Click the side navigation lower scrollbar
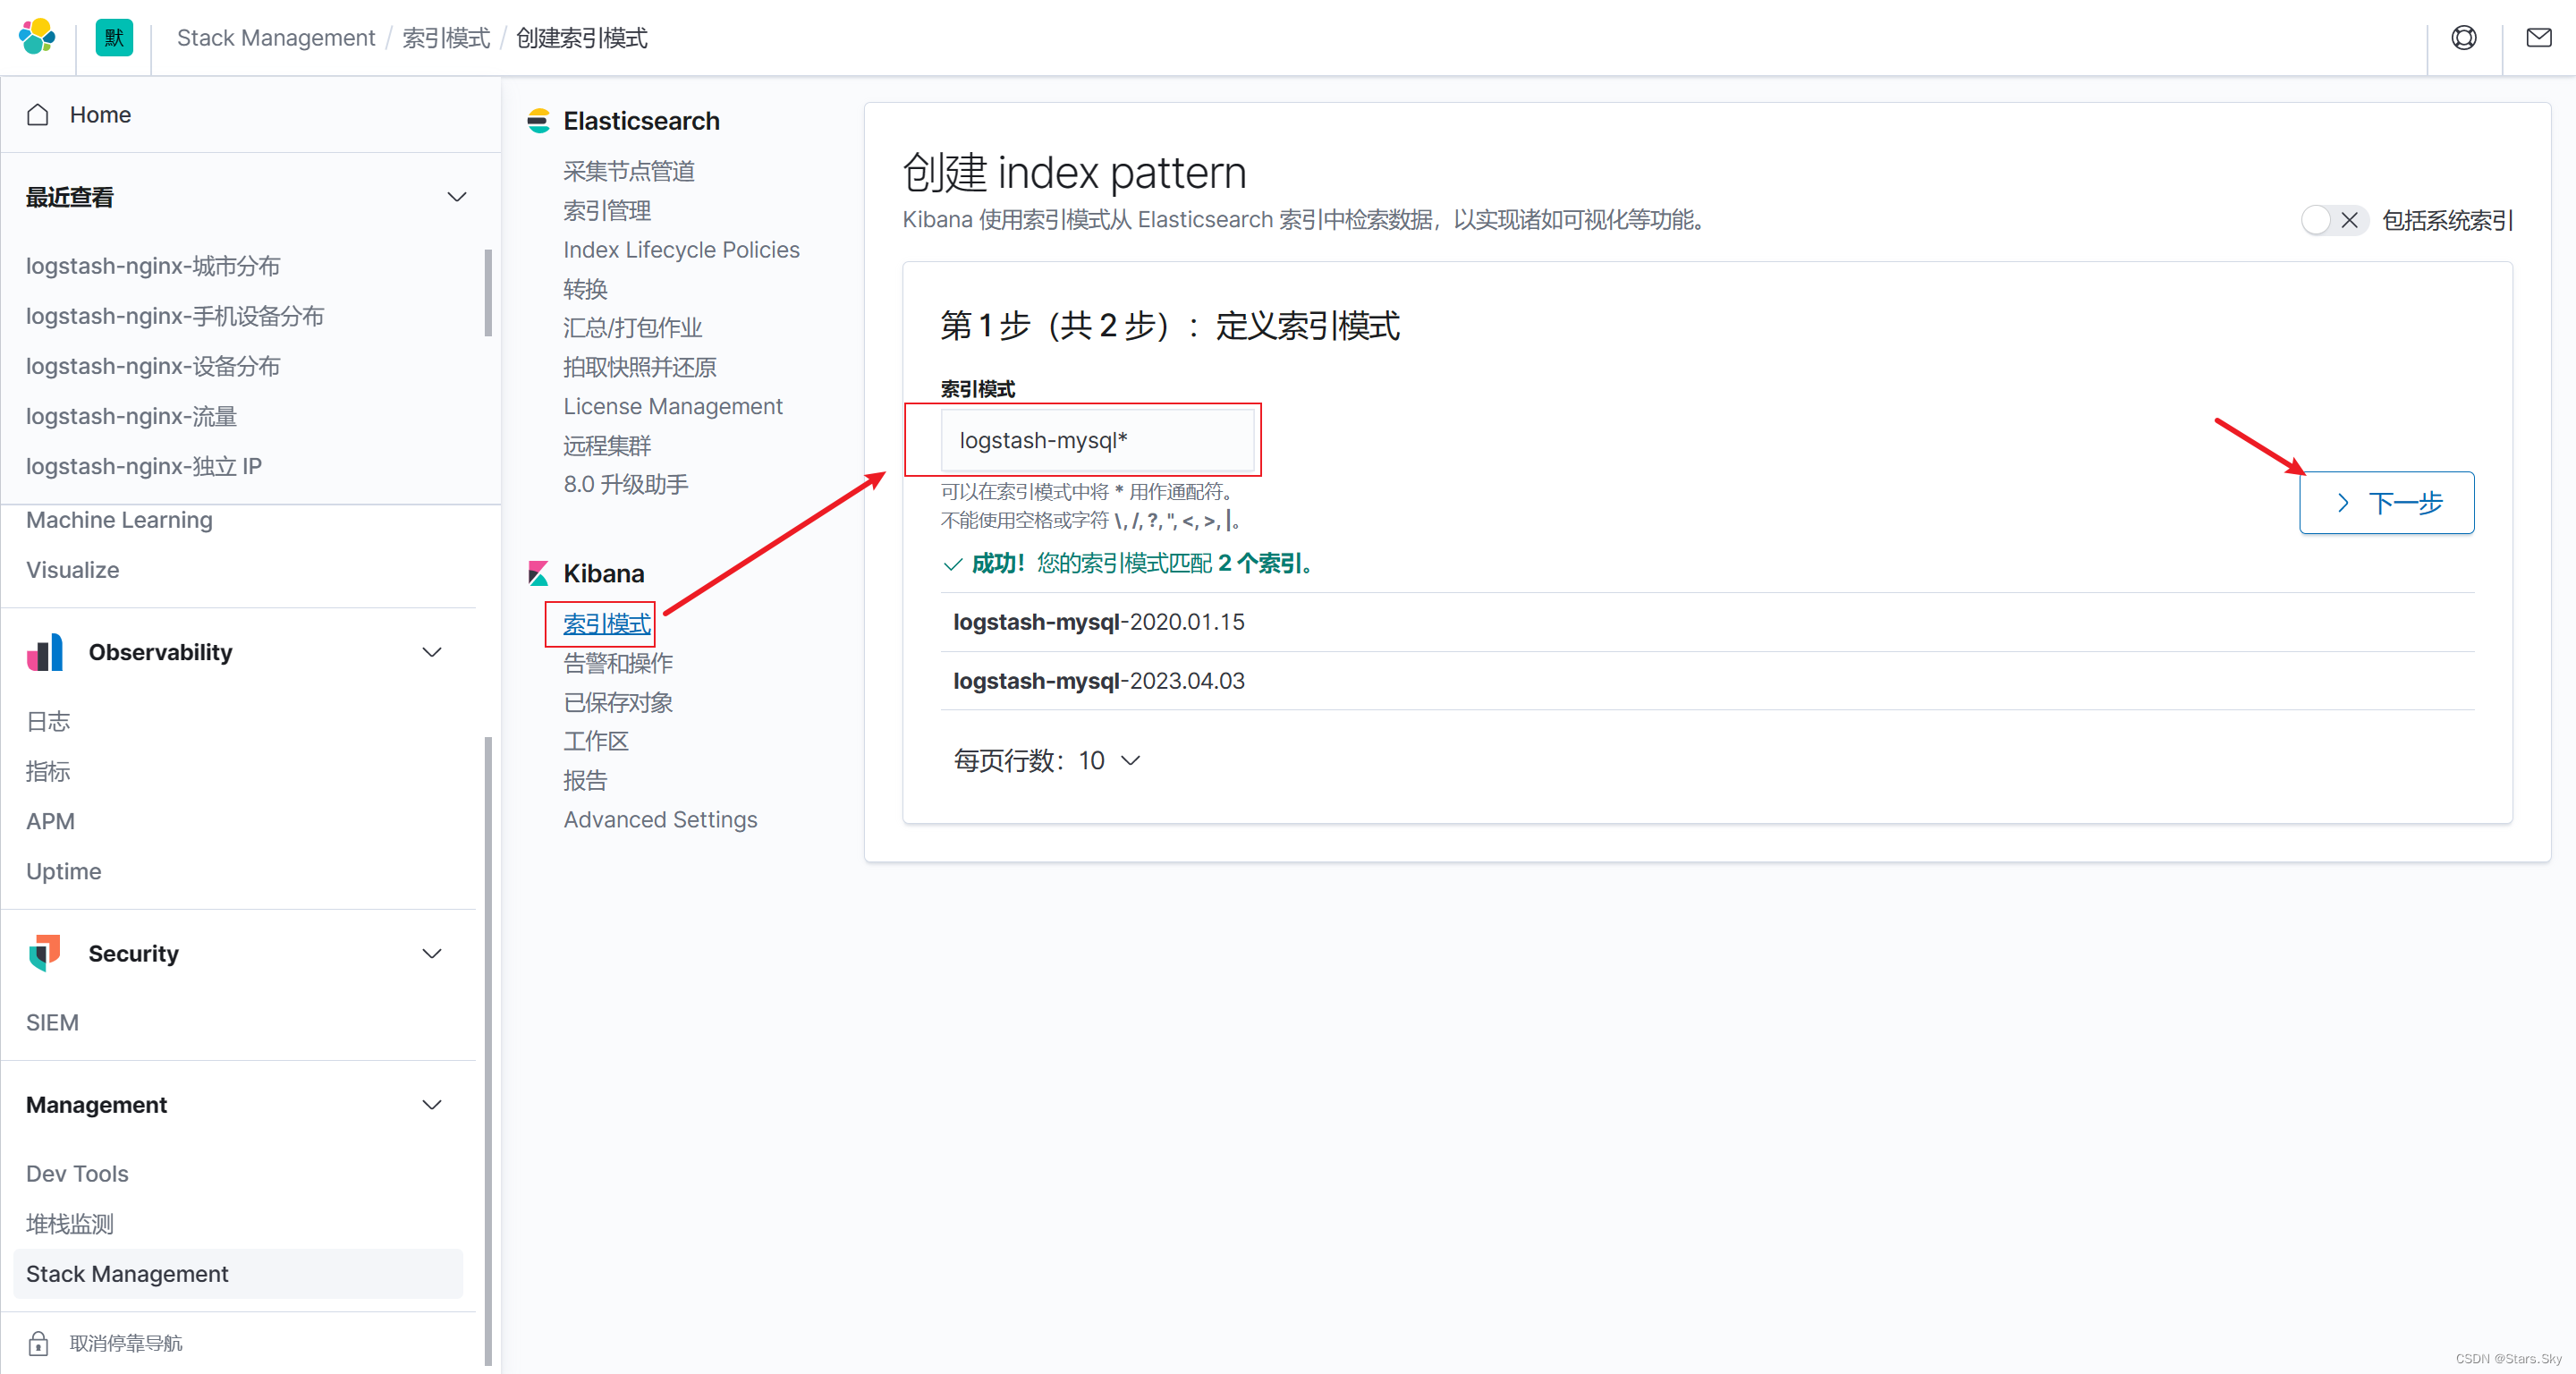 click(x=488, y=1050)
